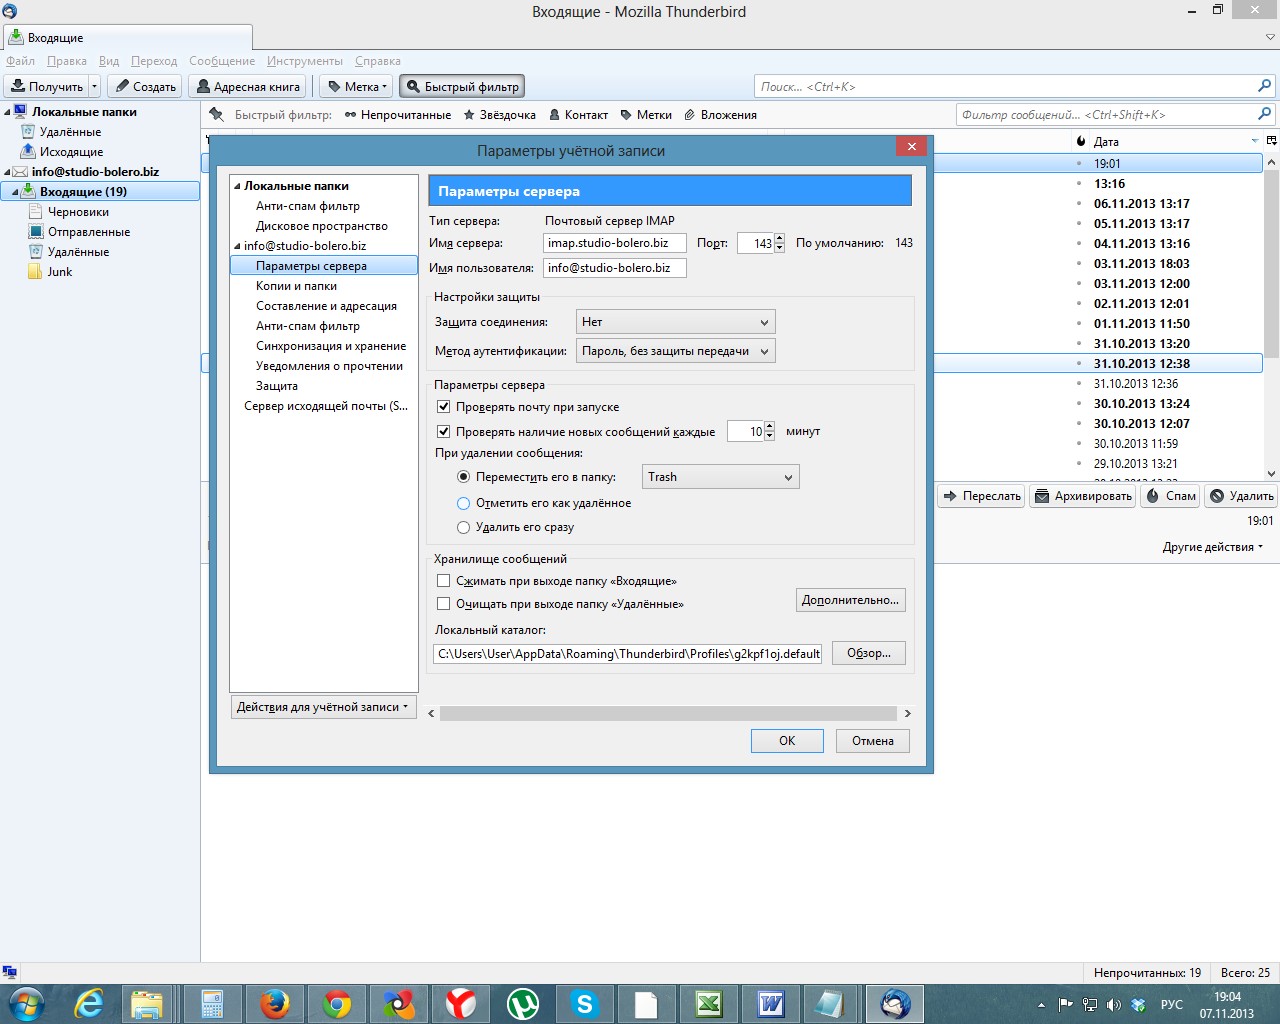Select Отметить его как удалённое option
The height and width of the screenshot is (1024, 1280).
463,503
